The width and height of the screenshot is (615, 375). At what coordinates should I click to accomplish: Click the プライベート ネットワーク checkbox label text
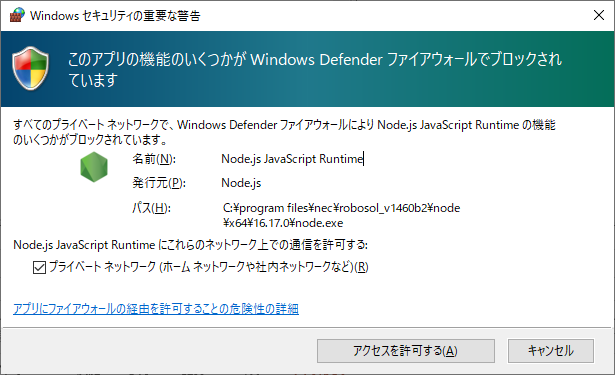(x=209, y=267)
